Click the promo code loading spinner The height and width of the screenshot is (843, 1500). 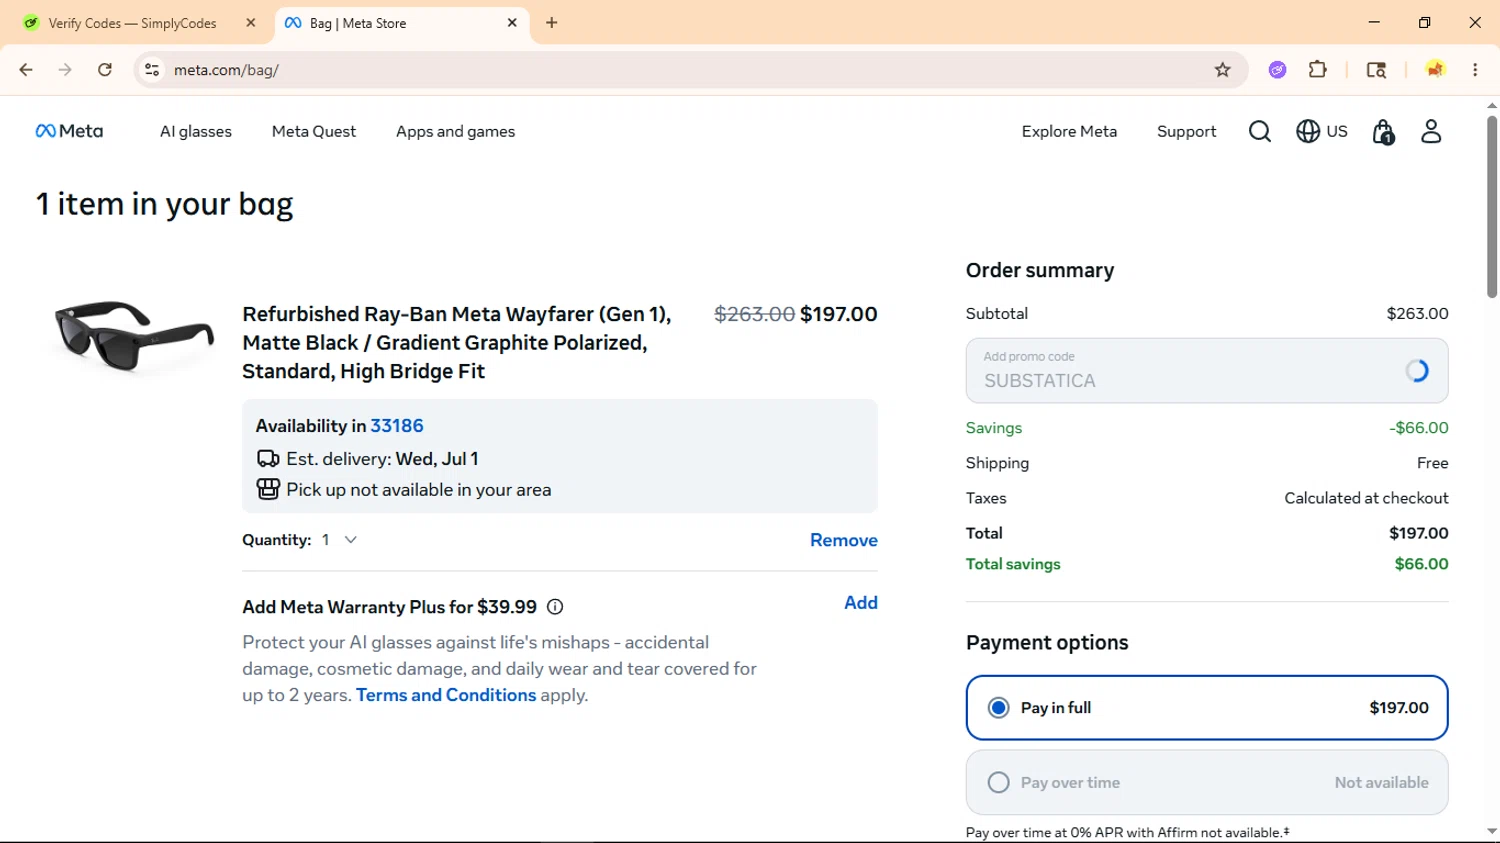point(1417,371)
